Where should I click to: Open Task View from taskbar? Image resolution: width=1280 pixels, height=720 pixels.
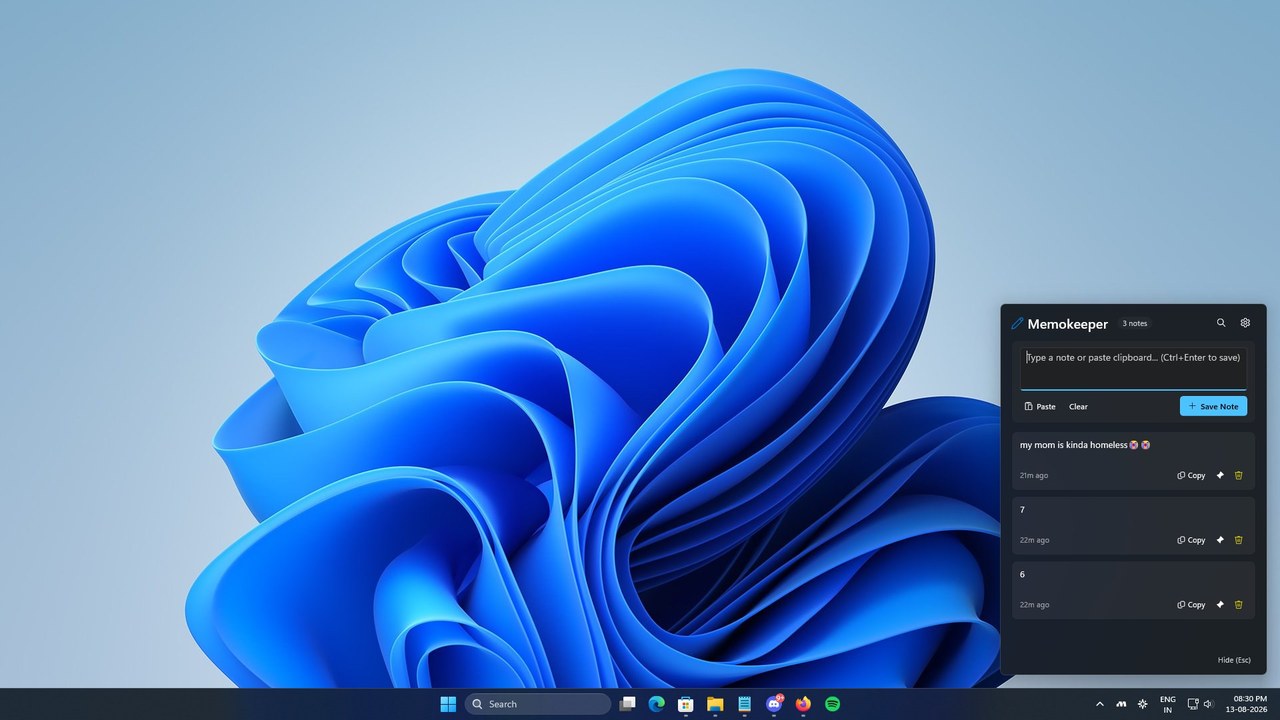click(x=627, y=704)
